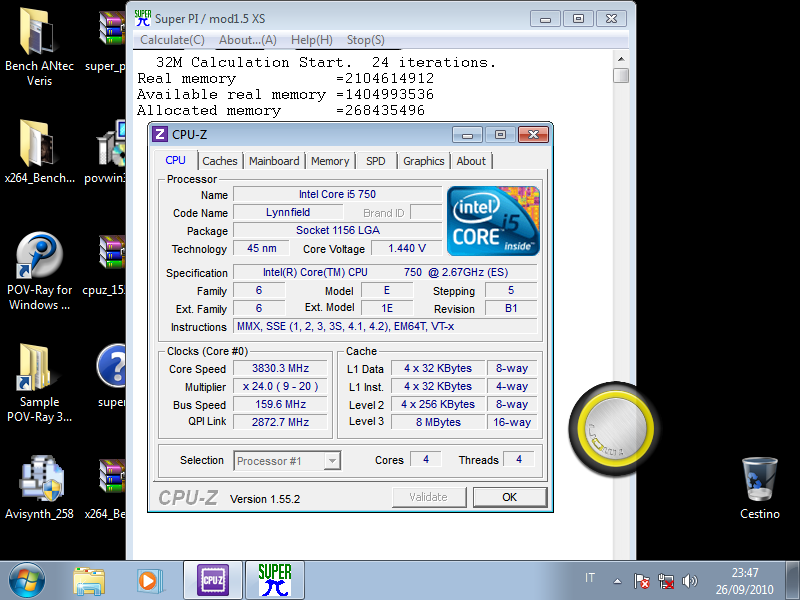Open the SPD tab in CPU-Z
Screen dimensions: 800x600
(x=375, y=161)
